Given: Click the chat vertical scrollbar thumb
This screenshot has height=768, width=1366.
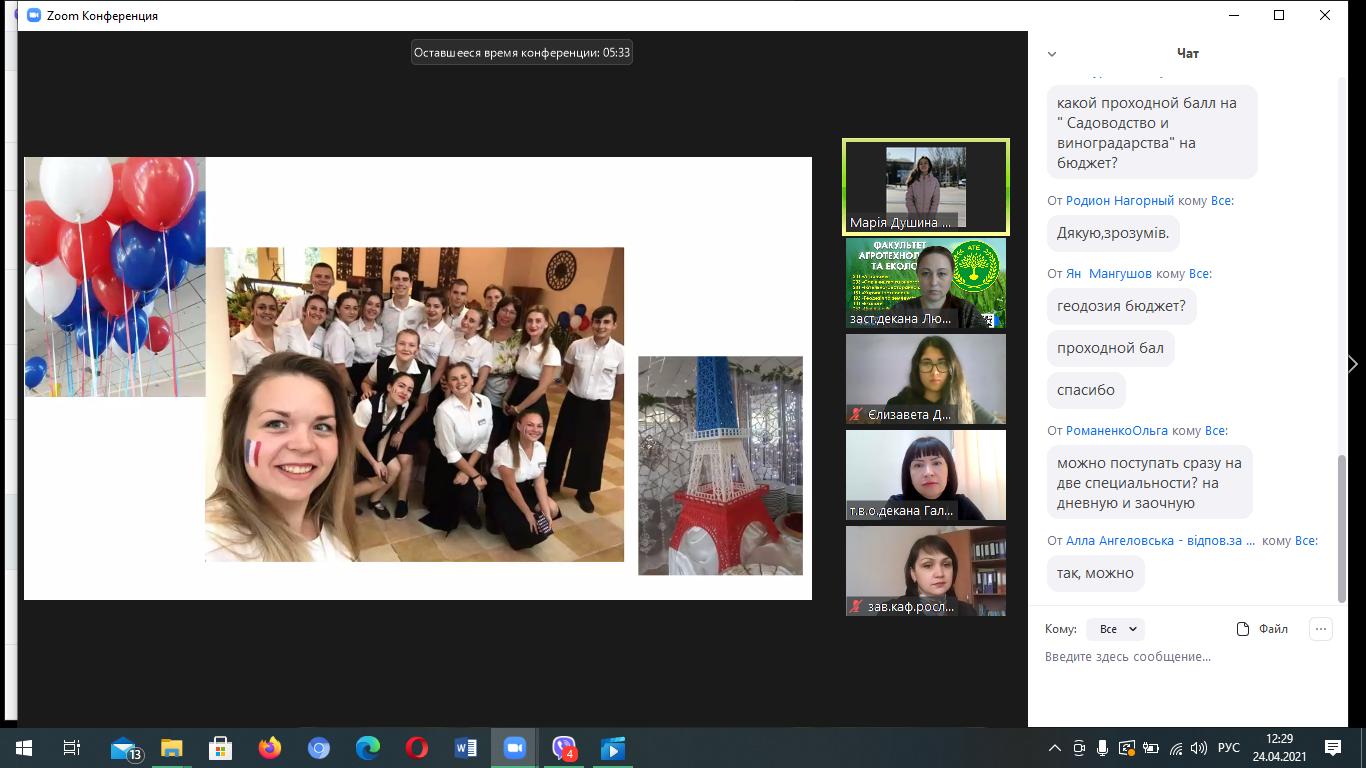Looking at the screenshot, I should click(x=1342, y=528).
